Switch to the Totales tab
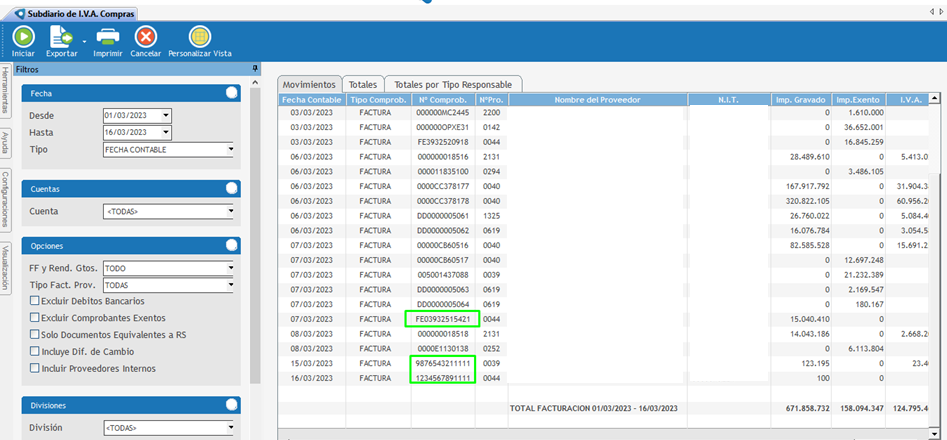The width and height of the screenshot is (947, 440). pyautogui.click(x=363, y=84)
